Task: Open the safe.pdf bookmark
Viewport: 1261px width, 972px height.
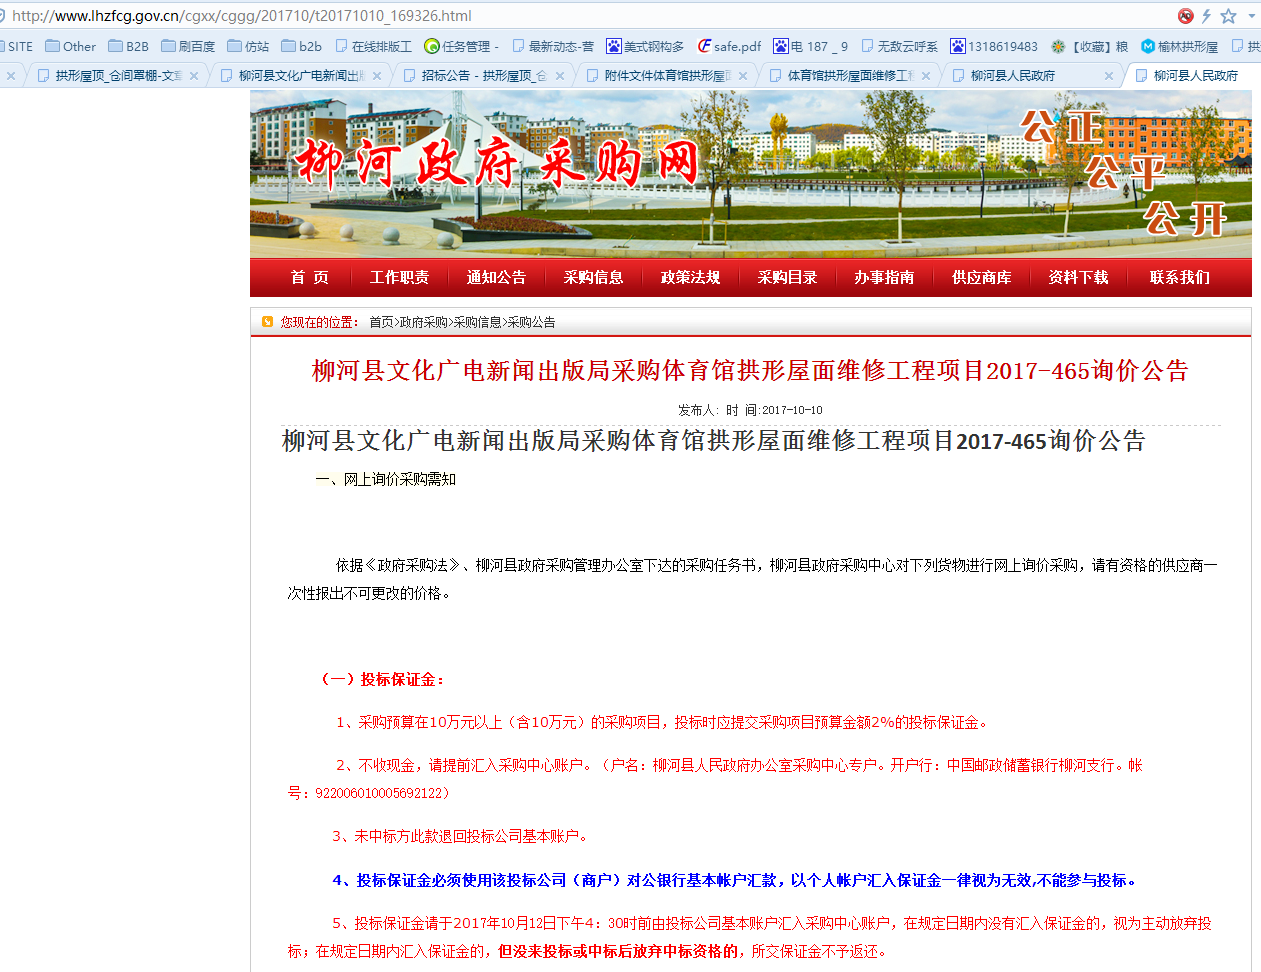Action: point(729,46)
